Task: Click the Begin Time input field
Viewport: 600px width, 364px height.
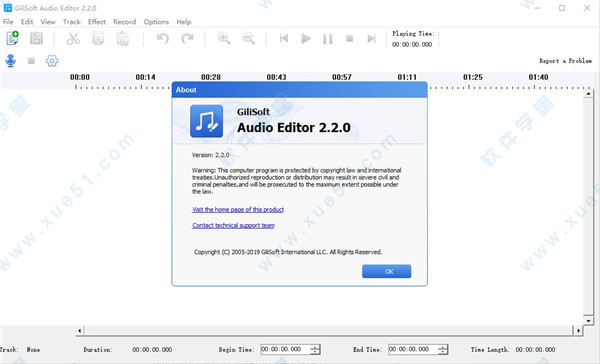Action: 285,349
